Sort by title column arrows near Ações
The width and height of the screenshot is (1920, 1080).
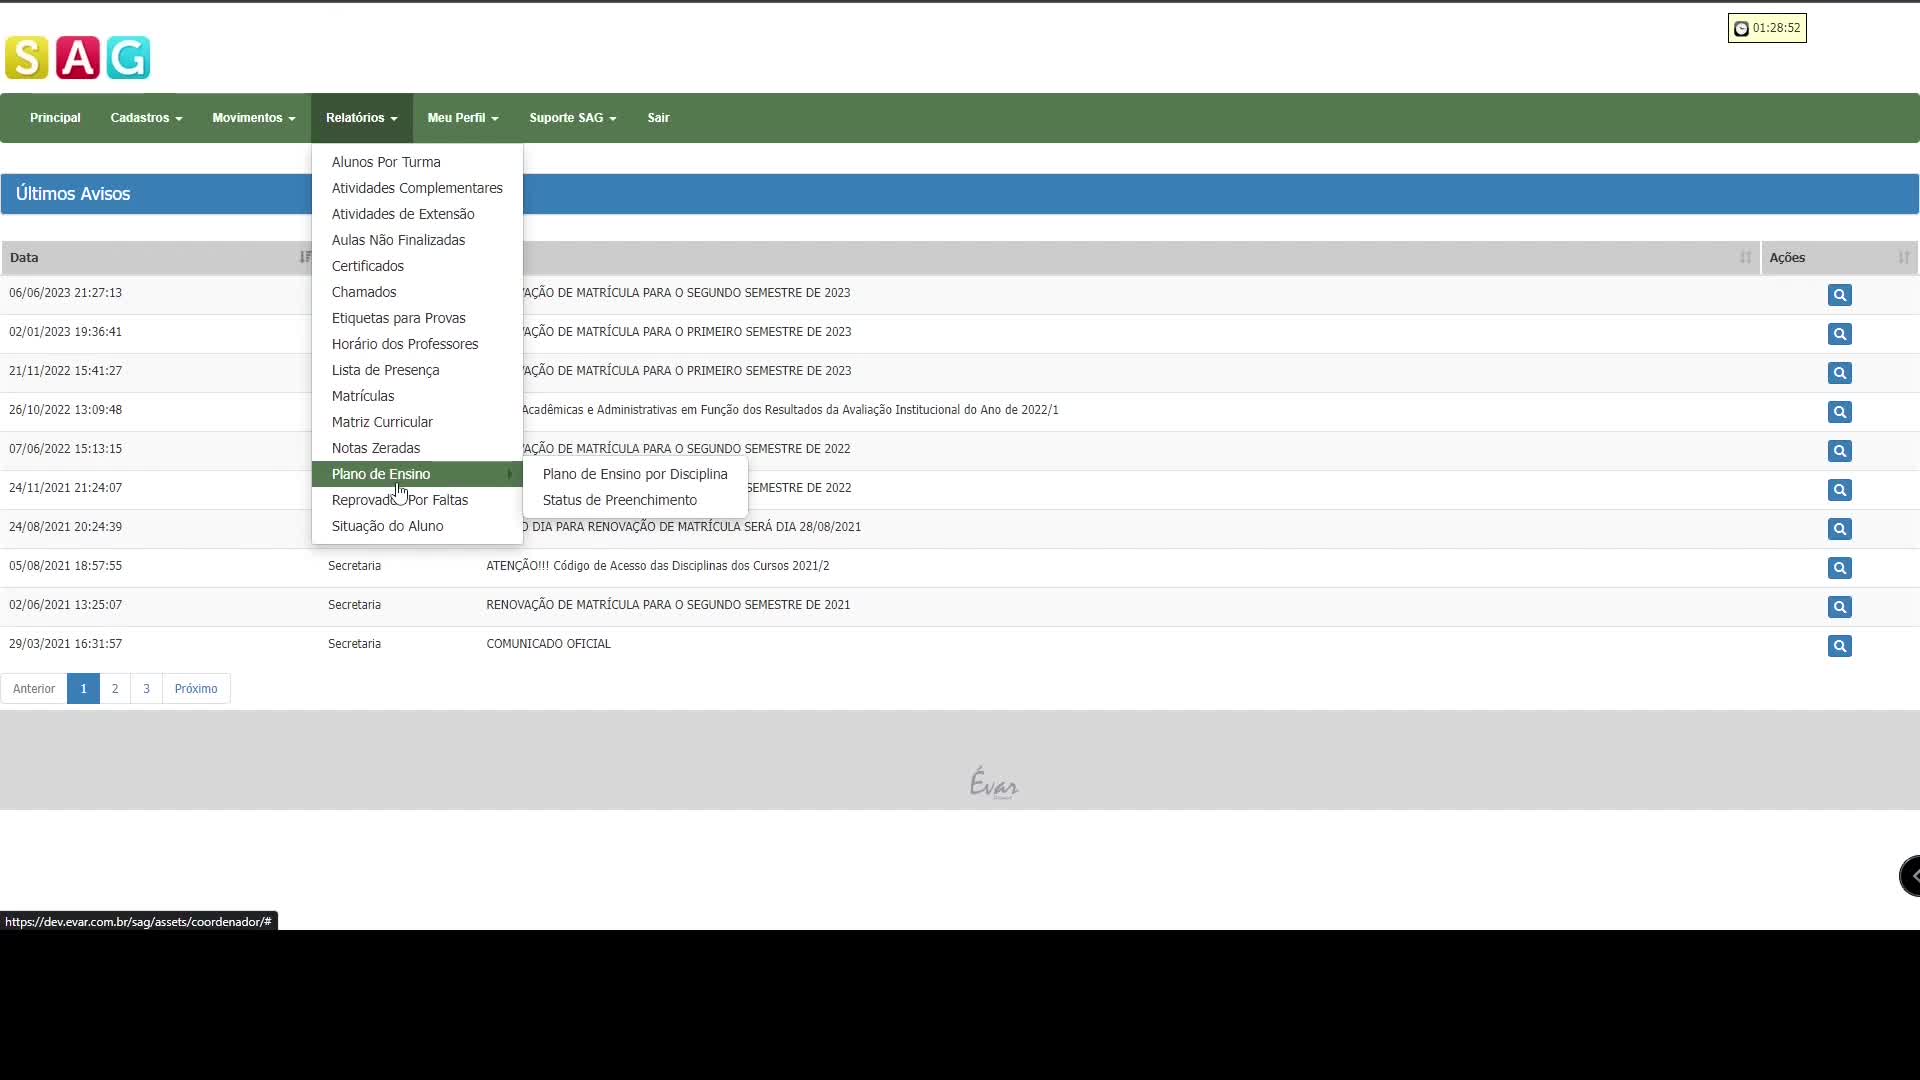pos(1746,258)
